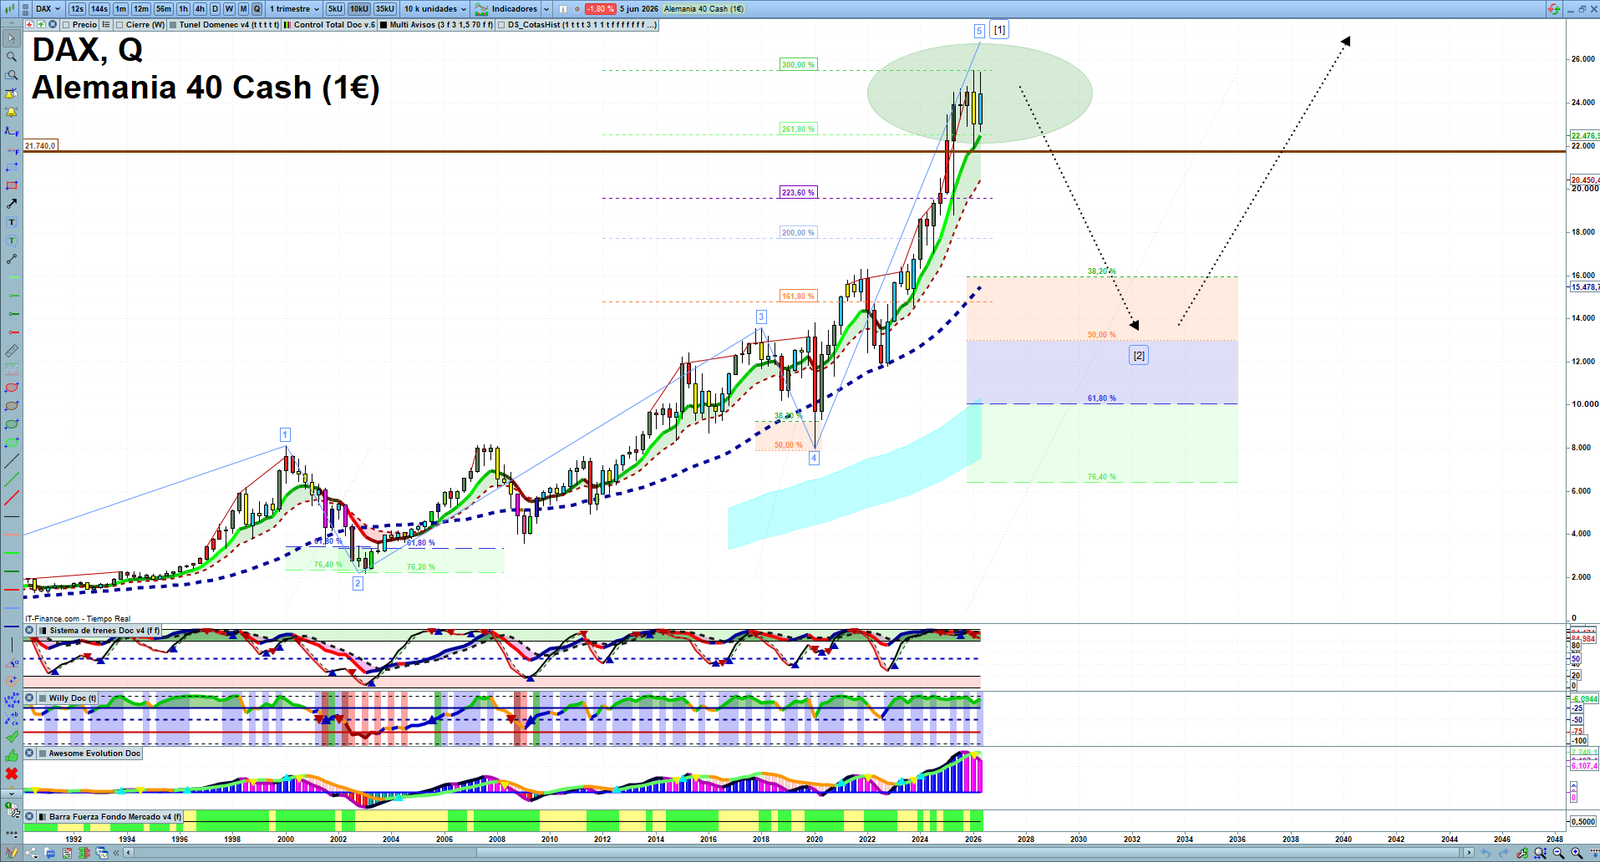Select the zoom-area rectangle tool
This screenshot has width=1600, height=862.
tap(11, 75)
